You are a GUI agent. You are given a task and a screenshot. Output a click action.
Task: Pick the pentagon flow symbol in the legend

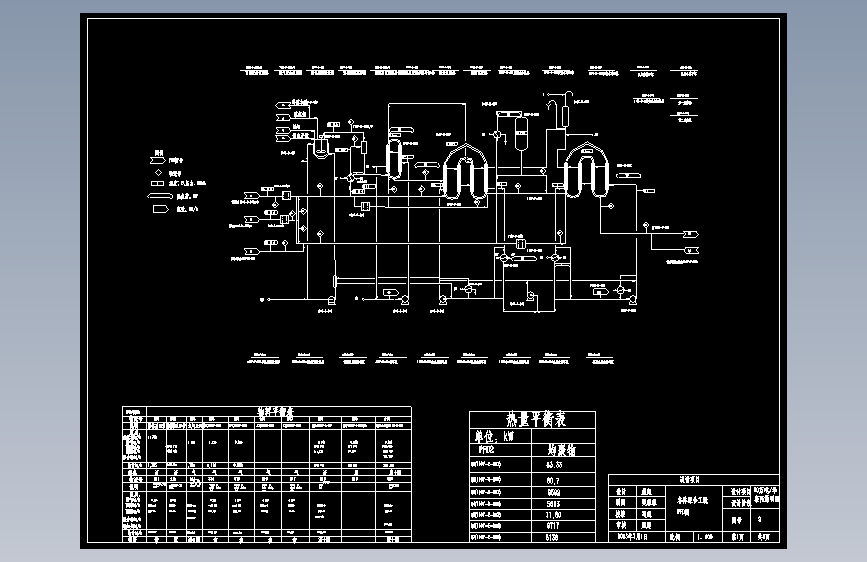pyautogui.click(x=160, y=209)
